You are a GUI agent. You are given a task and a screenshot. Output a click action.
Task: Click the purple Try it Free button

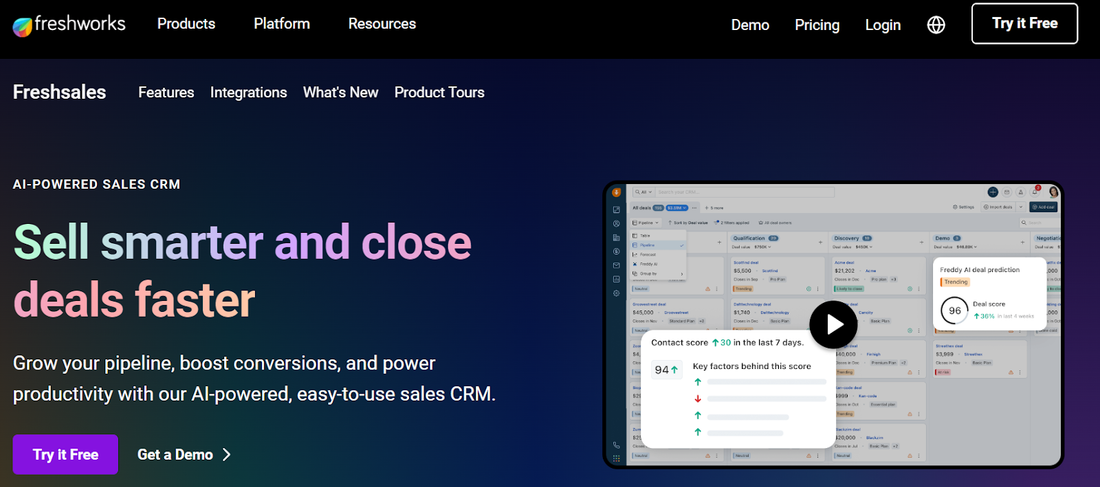pos(65,455)
